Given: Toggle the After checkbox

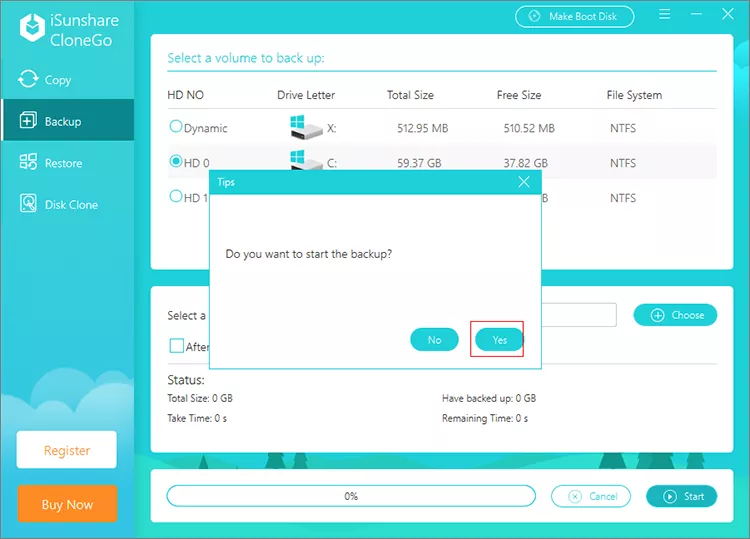Looking at the screenshot, I should 176,346.
